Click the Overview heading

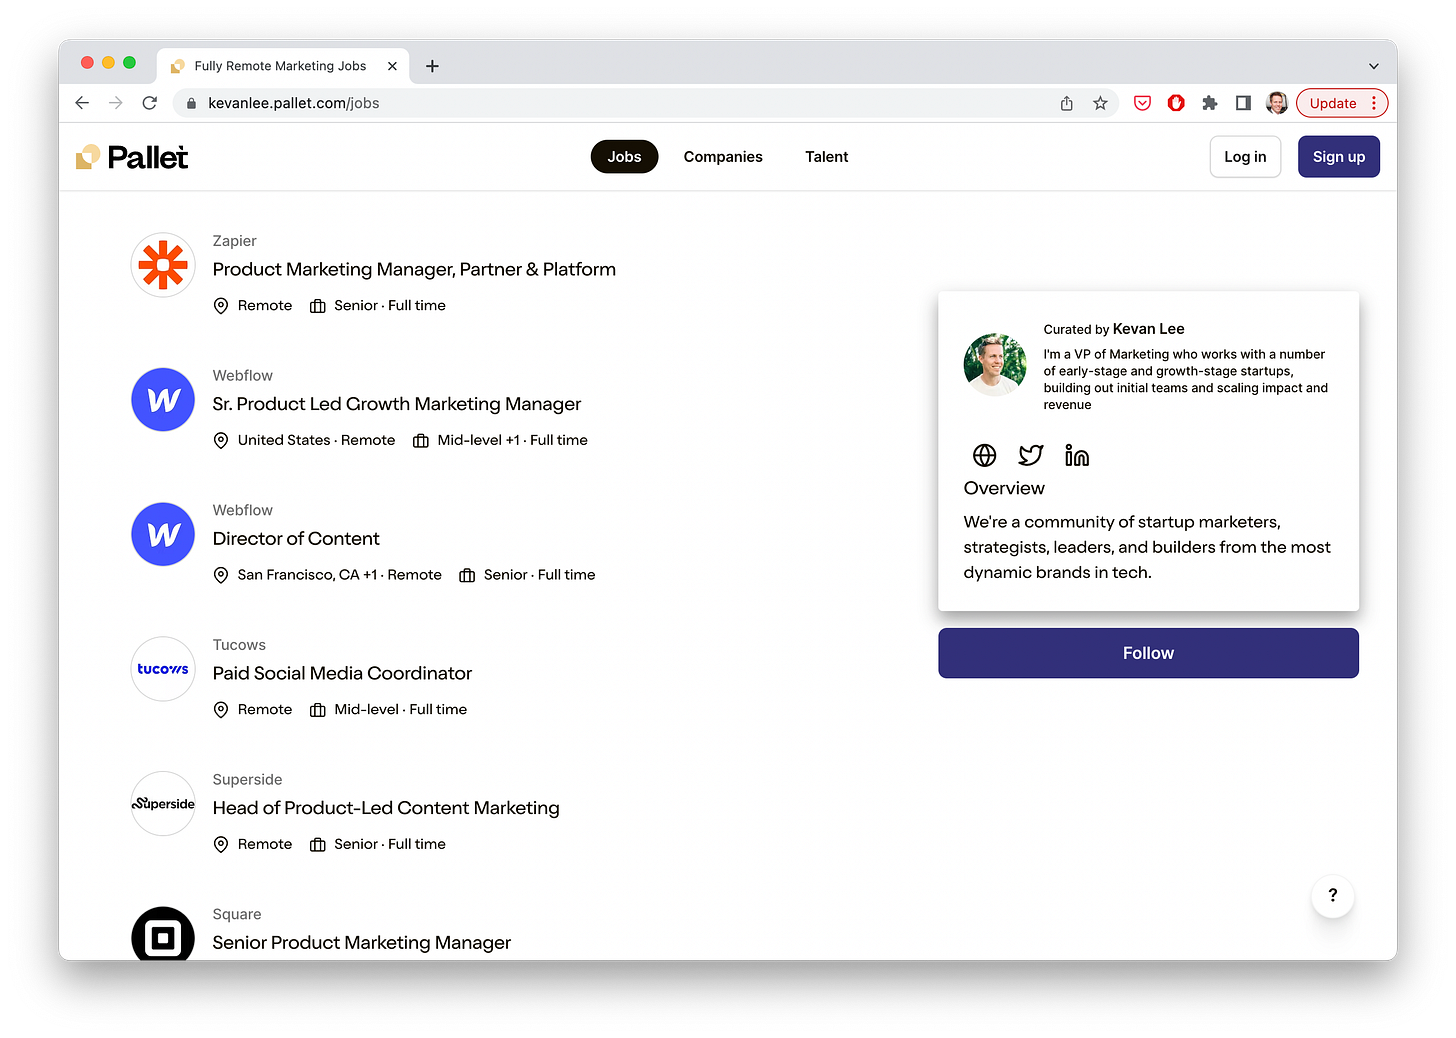1004,488
